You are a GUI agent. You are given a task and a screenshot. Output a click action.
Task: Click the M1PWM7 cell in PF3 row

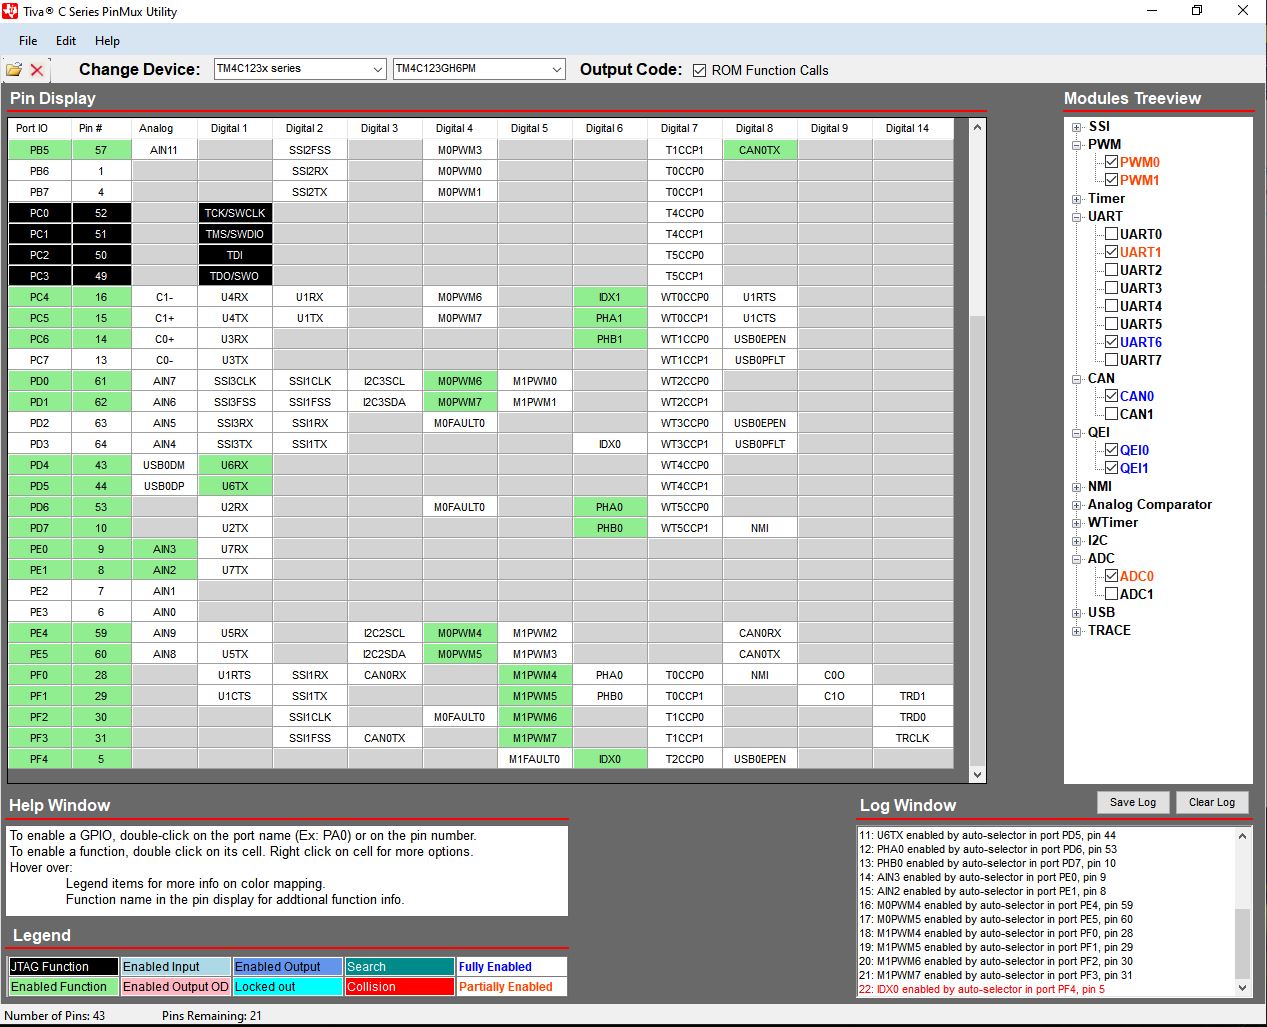(x=535, y=738)
